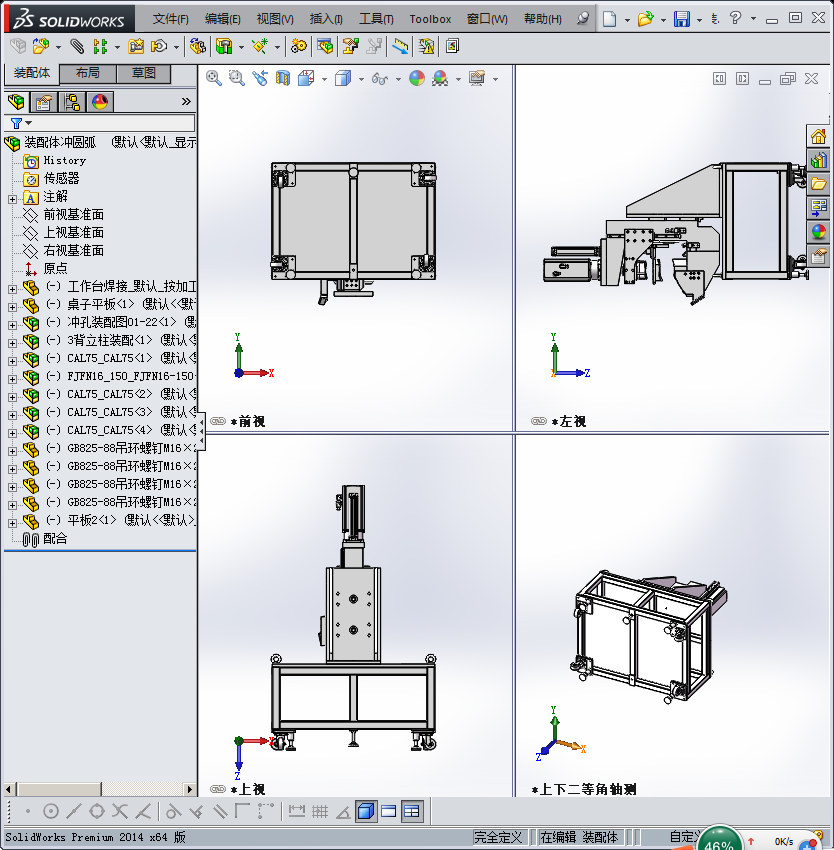Click the Interference Detection ruler icon
The height and width of the screenshot is (850, 834).
400,46
